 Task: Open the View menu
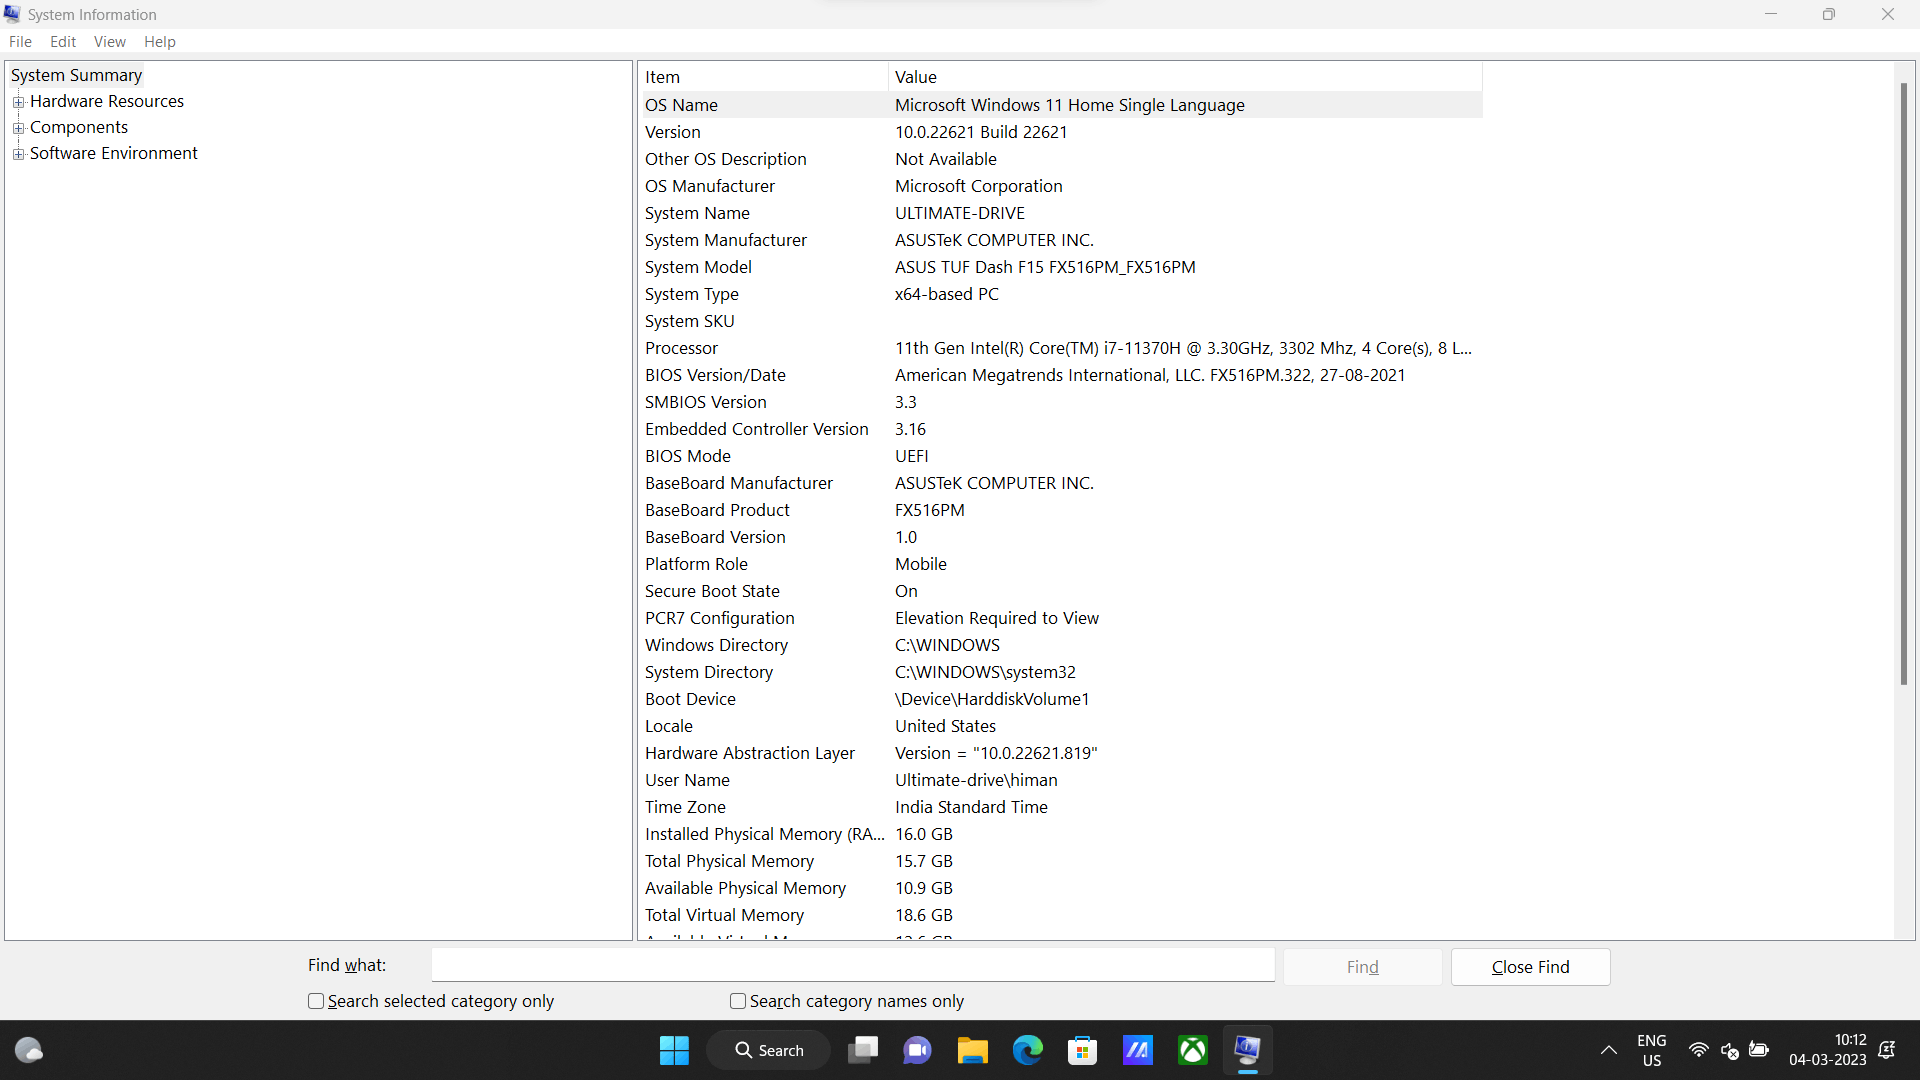tap(109, 42)
